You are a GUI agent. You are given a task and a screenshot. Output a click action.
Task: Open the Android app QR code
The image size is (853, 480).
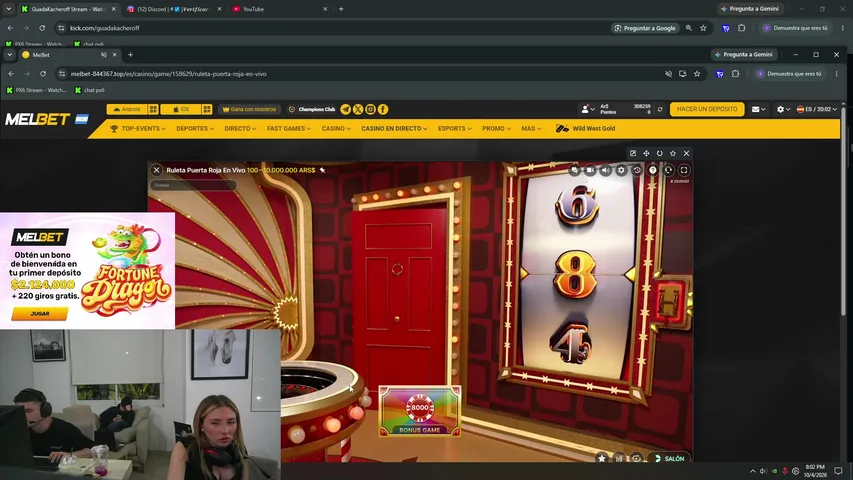(153, 109)
